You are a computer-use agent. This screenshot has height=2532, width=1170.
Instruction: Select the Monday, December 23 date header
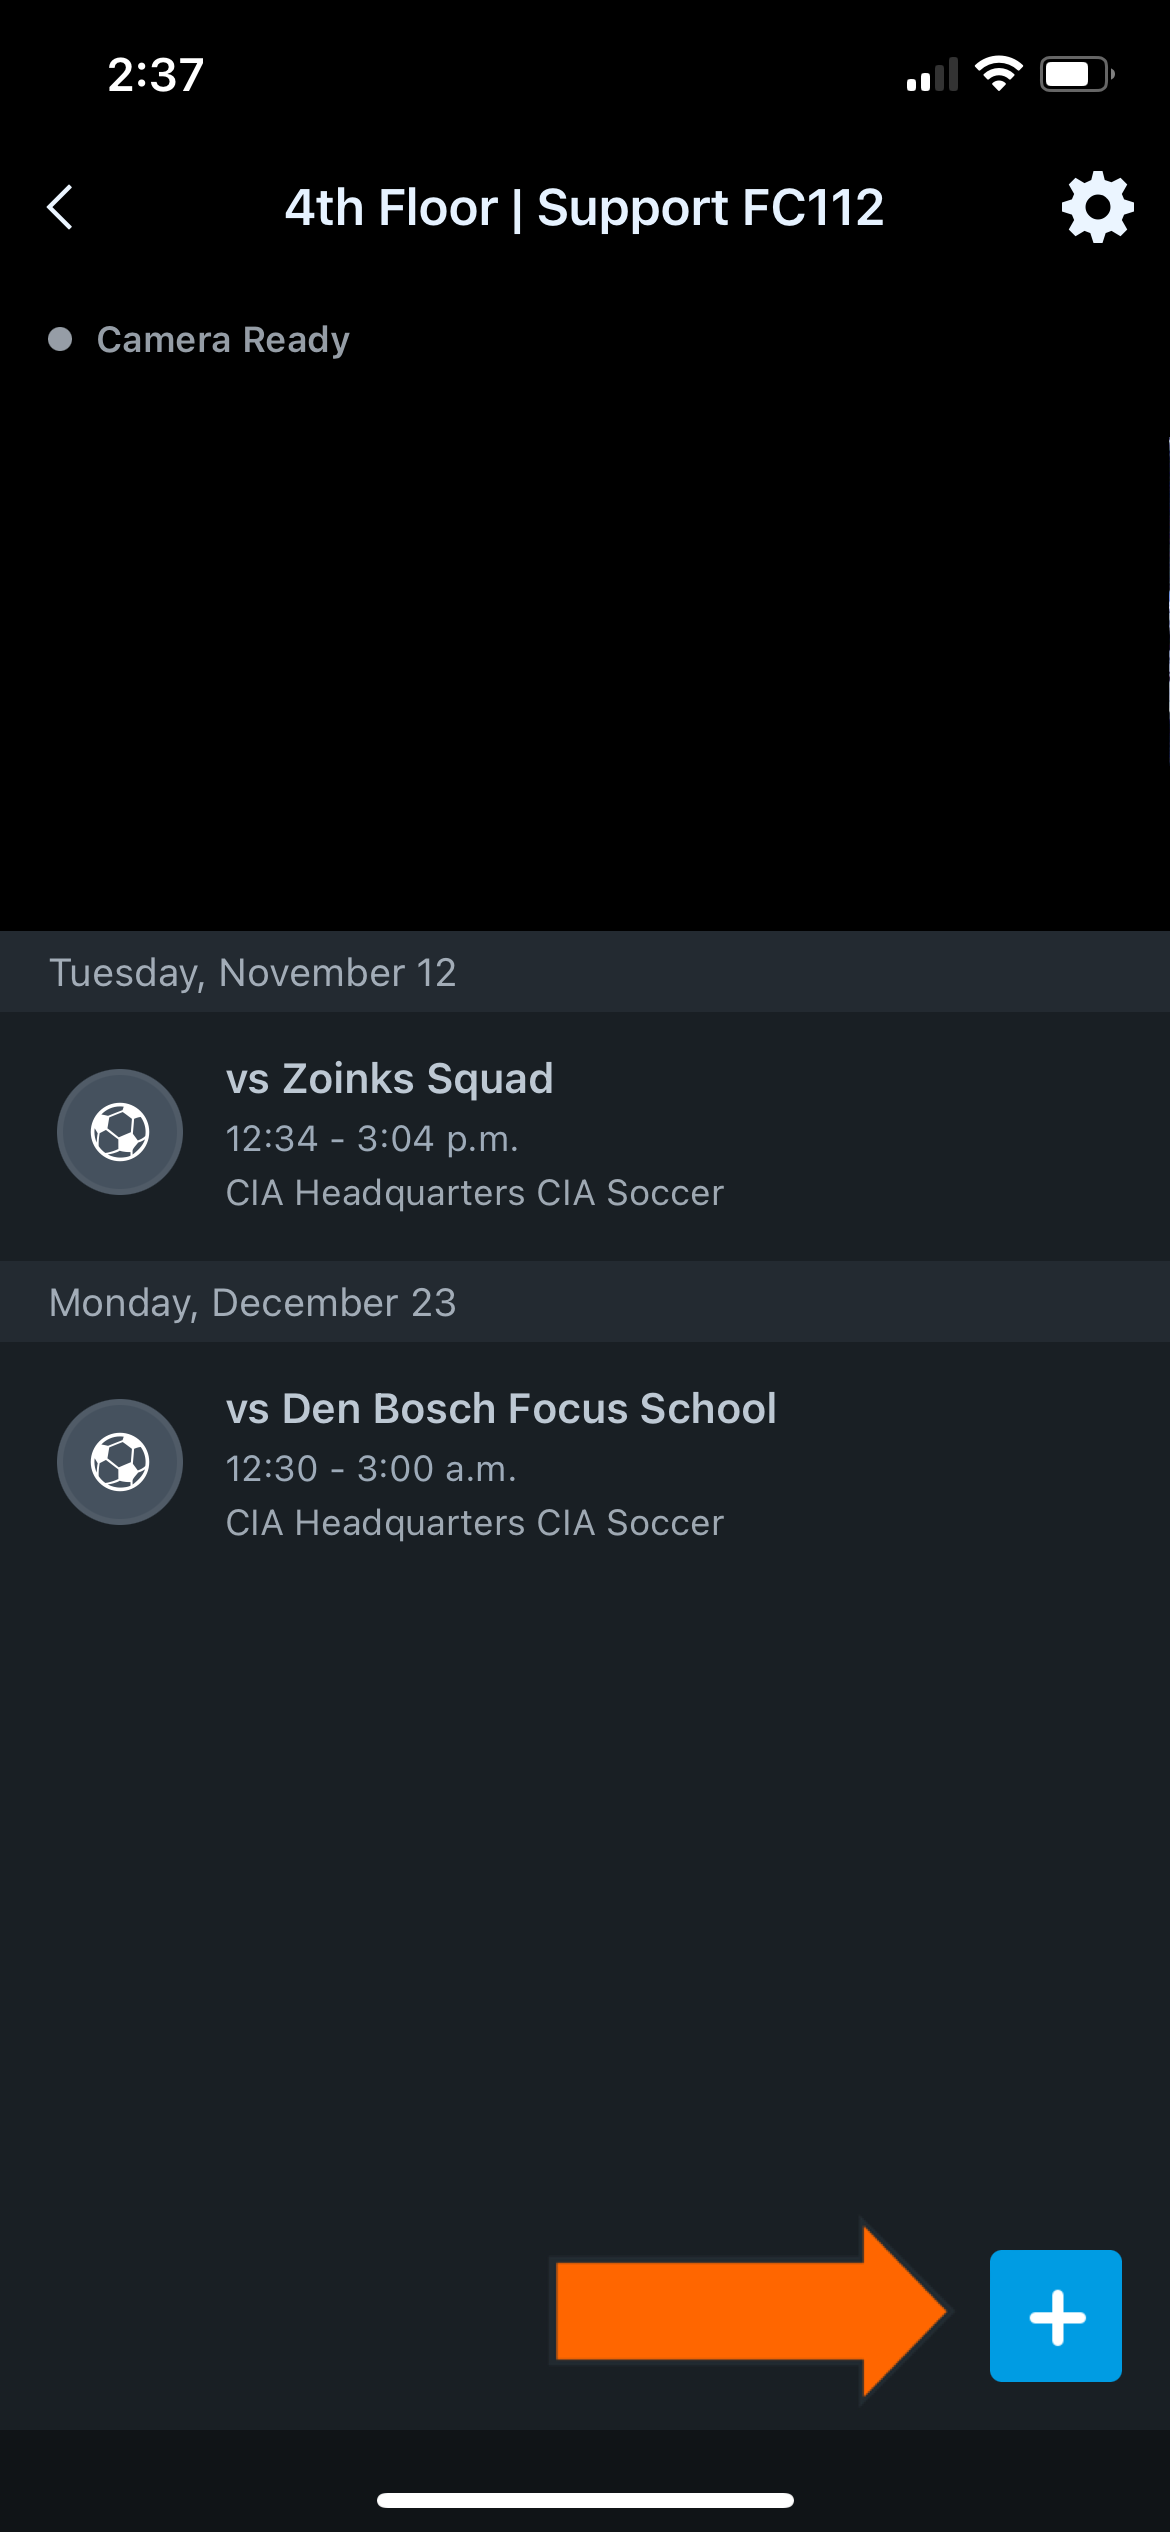point(252,1301)
